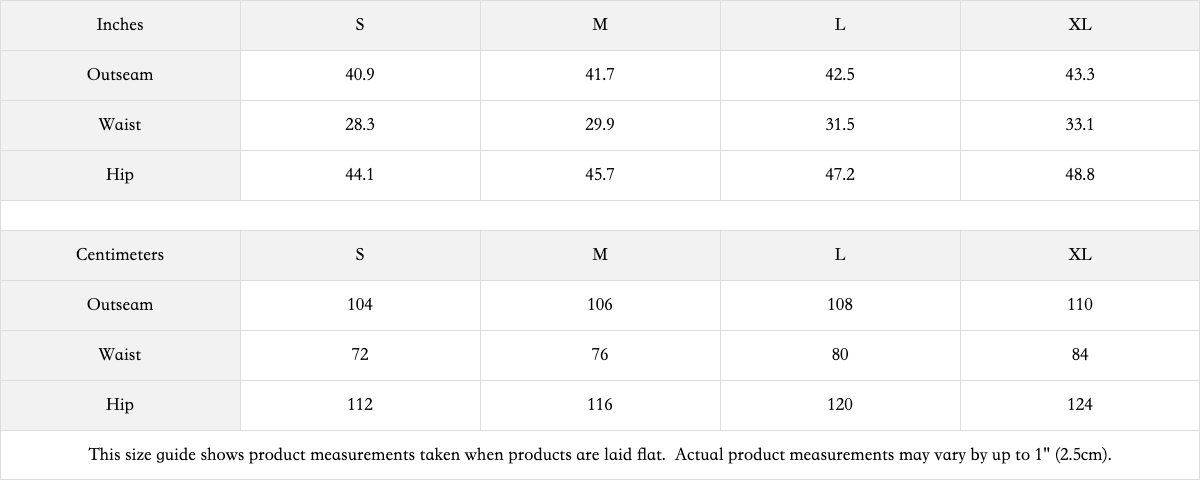Screen dimensions: 1200x480
Task: Click the Centimeters table header cell
Action: click(120, 255)
